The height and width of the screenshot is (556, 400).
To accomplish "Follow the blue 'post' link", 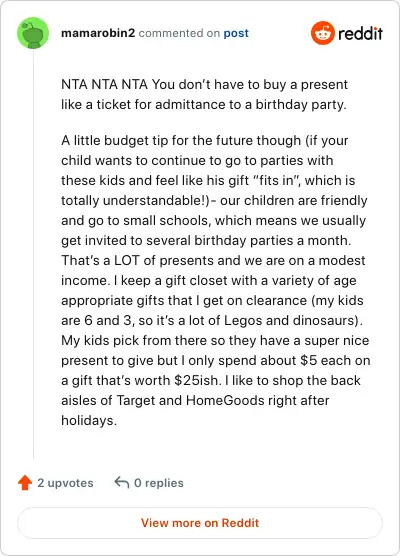I will 236,33.
